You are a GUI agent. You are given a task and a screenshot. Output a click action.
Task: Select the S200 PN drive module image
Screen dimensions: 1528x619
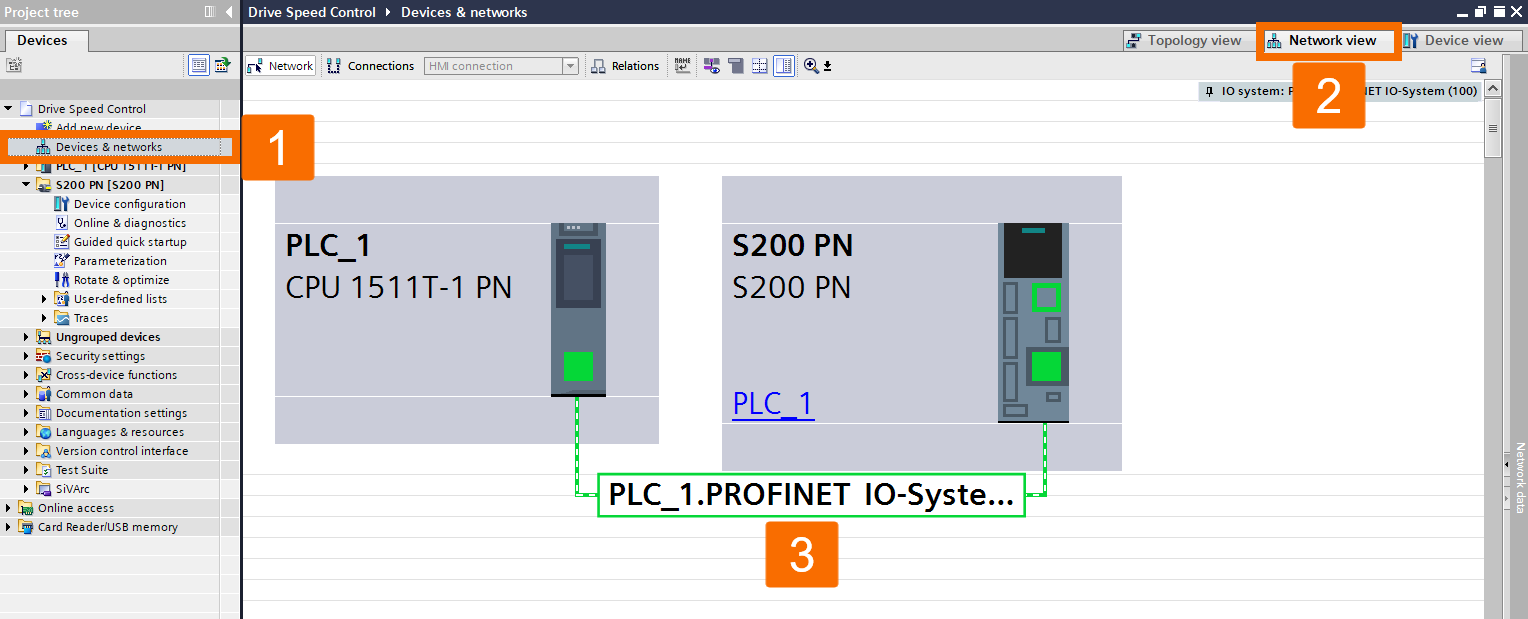pos(1033,322)
